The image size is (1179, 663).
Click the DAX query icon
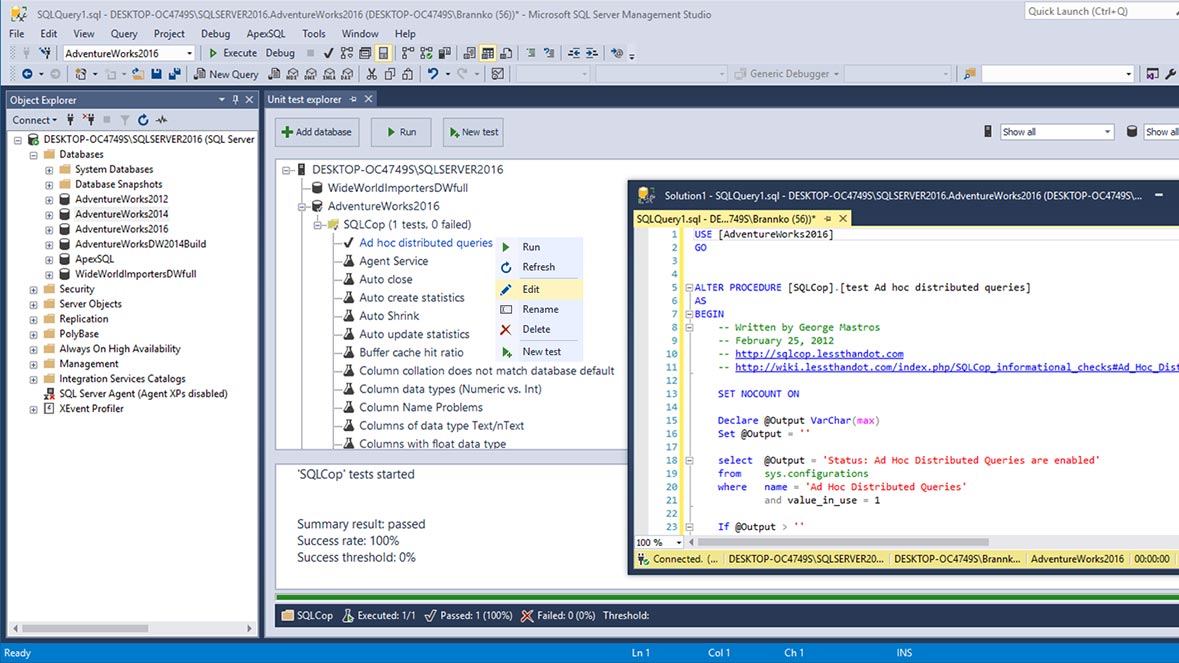[x=347, y=74]
